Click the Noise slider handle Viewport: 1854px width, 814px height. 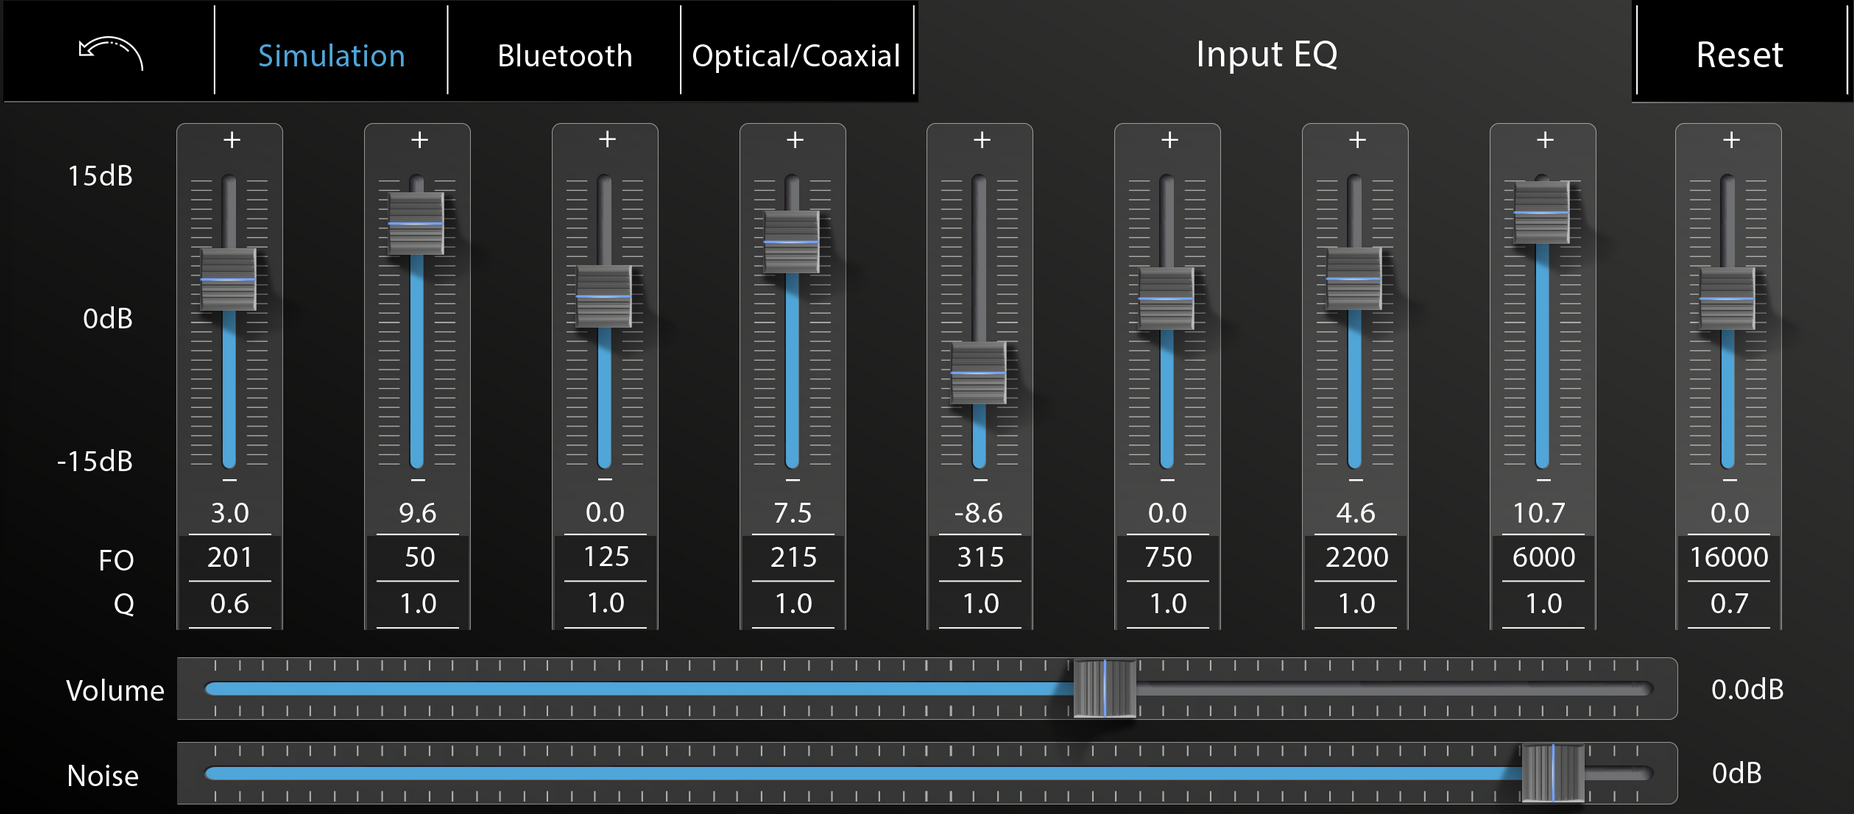[1552, 773]
